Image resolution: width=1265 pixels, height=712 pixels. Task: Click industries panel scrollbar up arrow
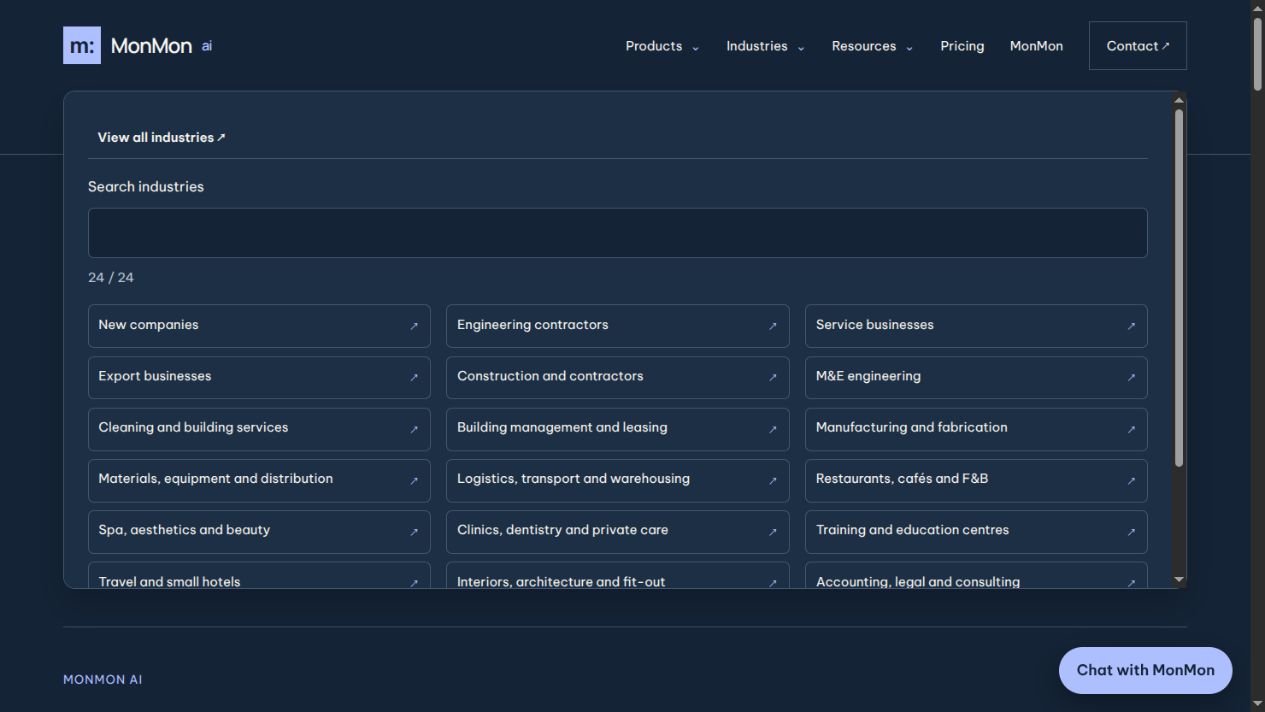[1179, 100]
